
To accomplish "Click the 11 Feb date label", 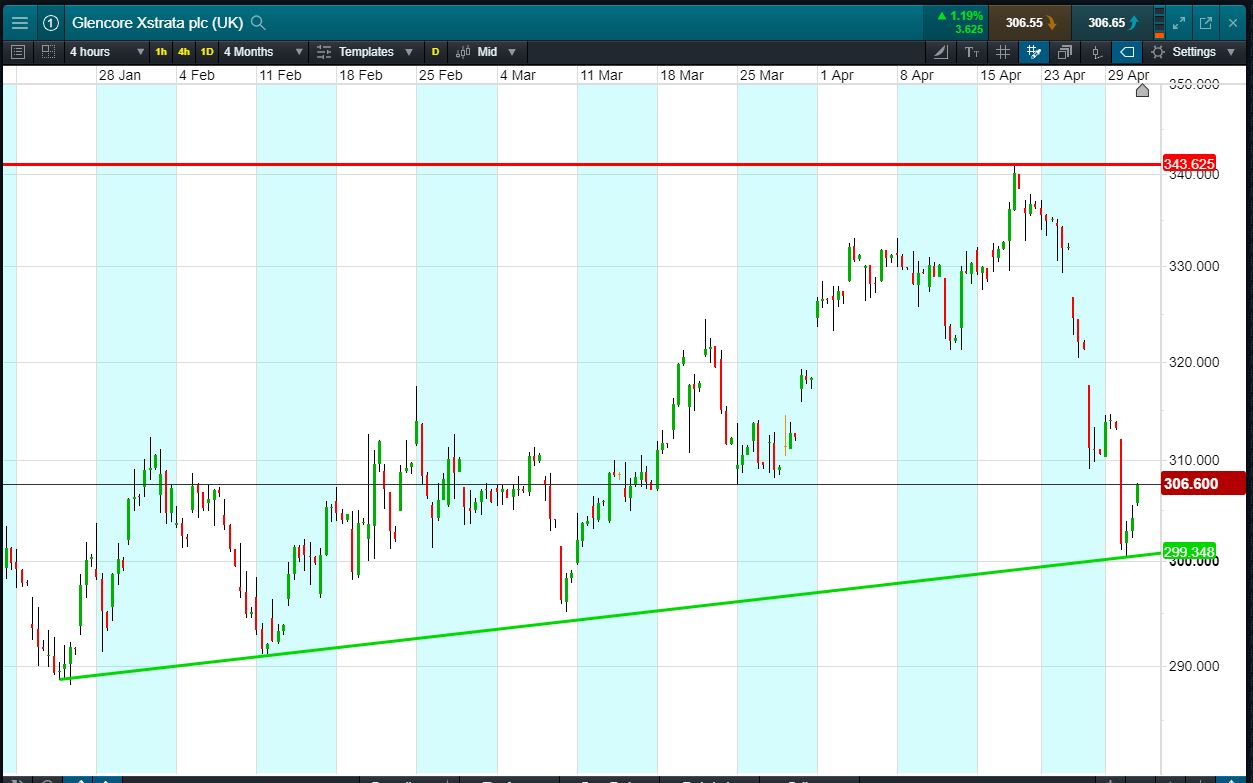I will (x=280, y=75).
